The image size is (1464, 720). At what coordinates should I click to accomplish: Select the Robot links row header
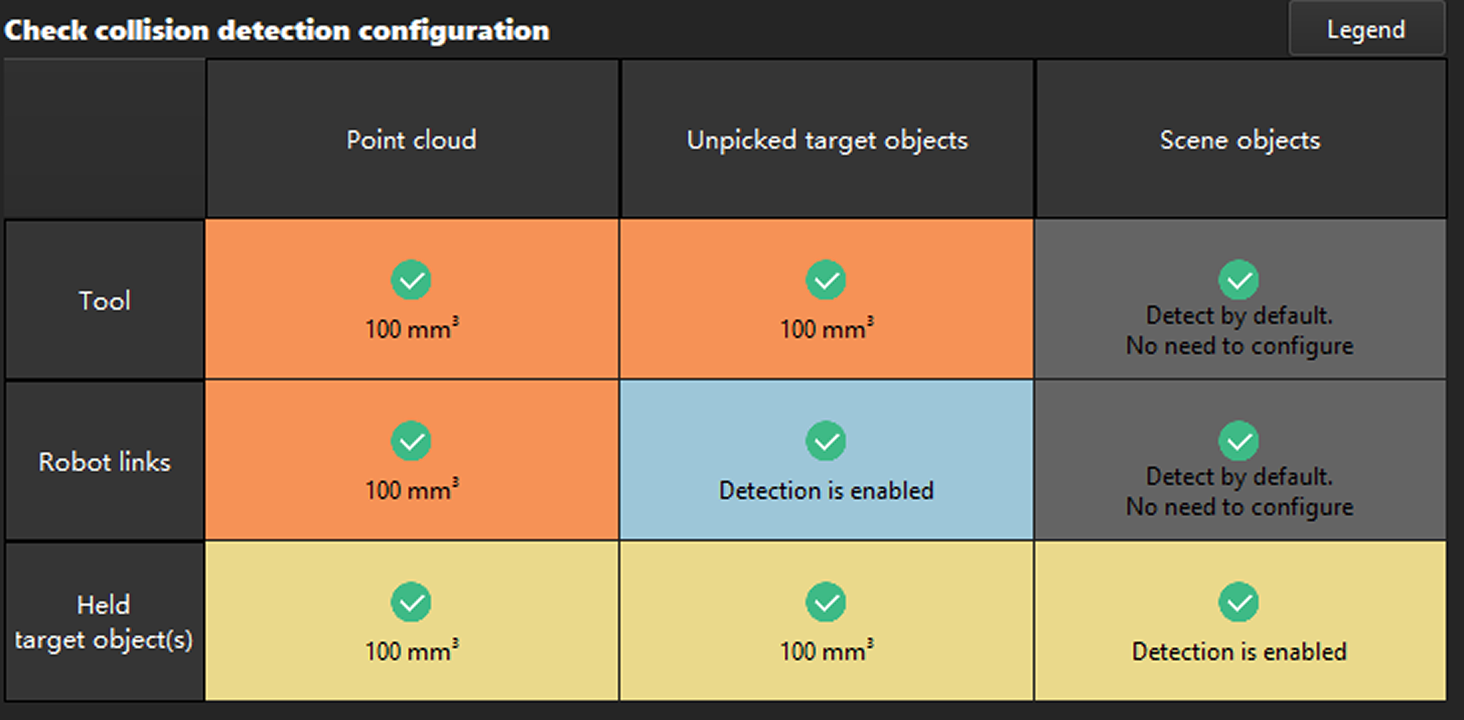(105, 462)
